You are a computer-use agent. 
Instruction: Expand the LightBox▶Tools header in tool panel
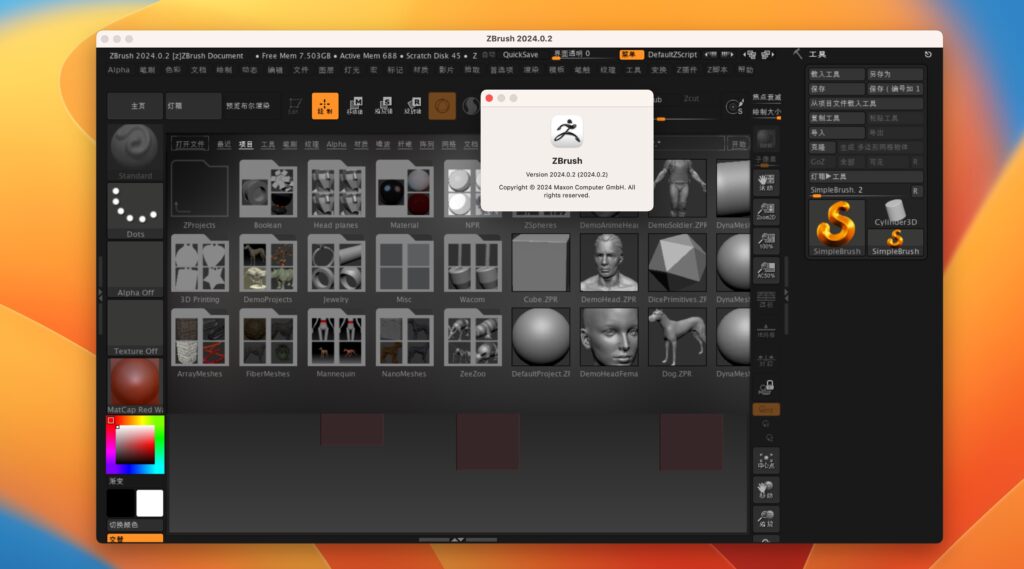click(x=866, y=176)
